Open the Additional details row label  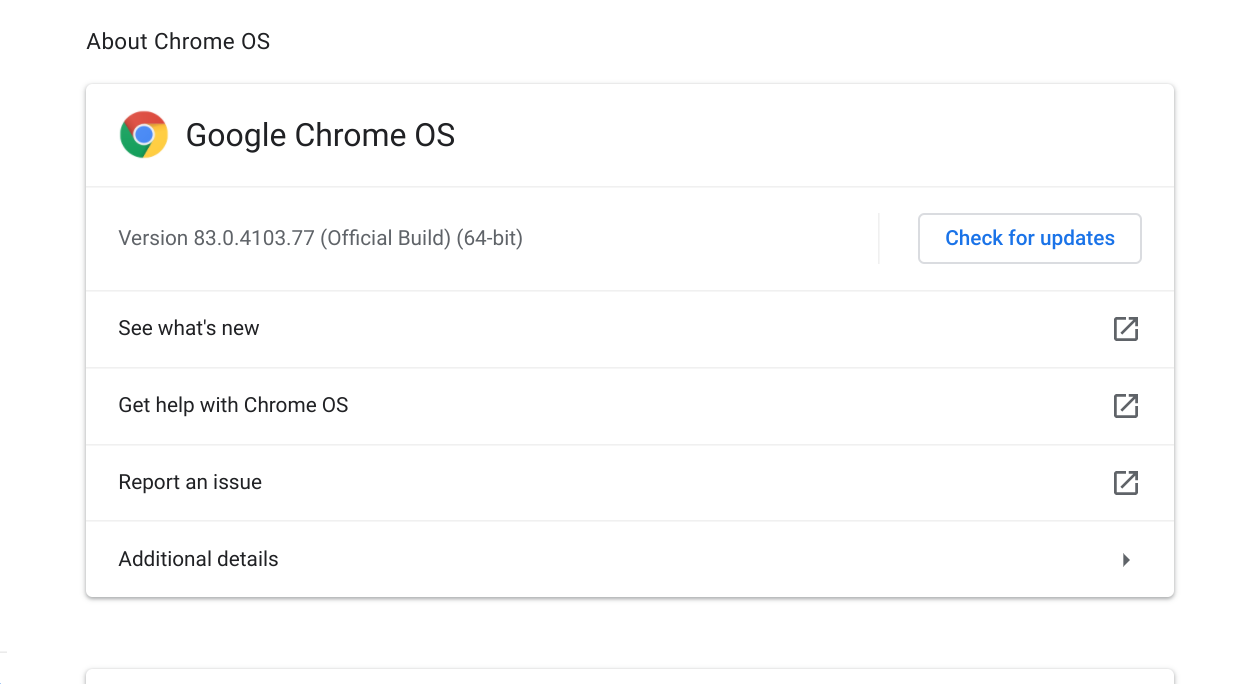(198, 559)
